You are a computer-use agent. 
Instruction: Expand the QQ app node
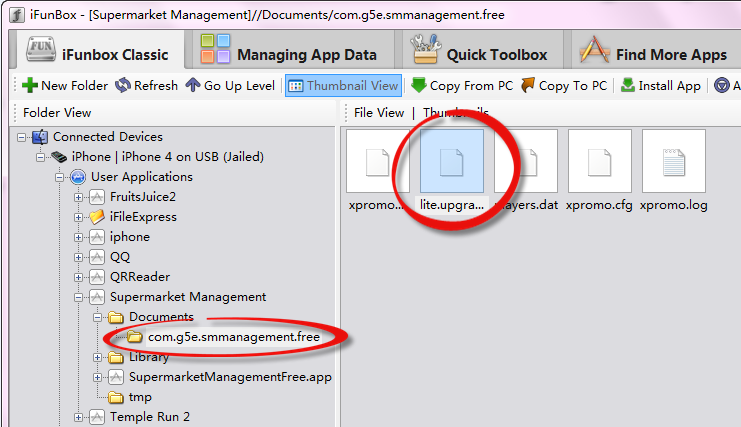point(78,257)
